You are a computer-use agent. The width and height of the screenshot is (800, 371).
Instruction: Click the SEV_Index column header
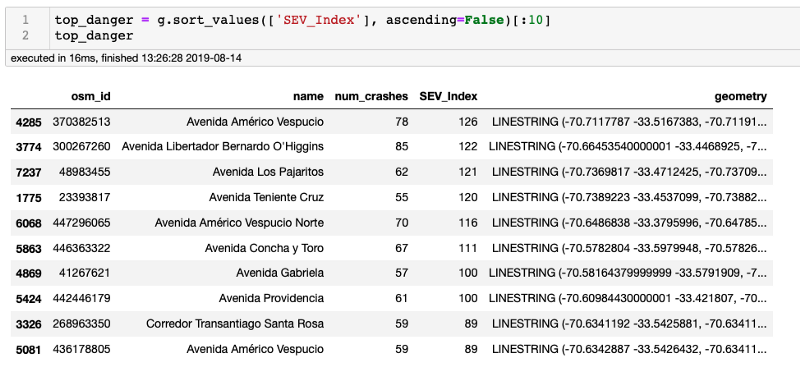coord(448,96)
